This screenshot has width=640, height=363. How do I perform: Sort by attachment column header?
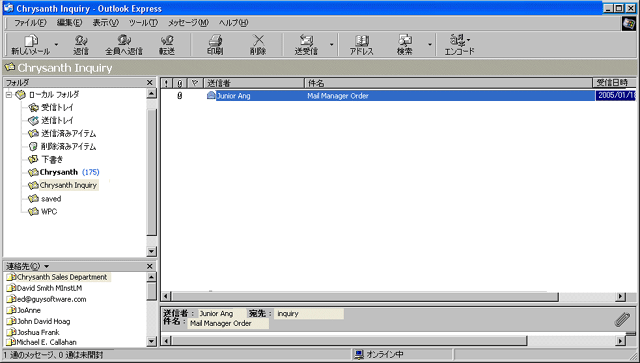click(x=179, y=83)
